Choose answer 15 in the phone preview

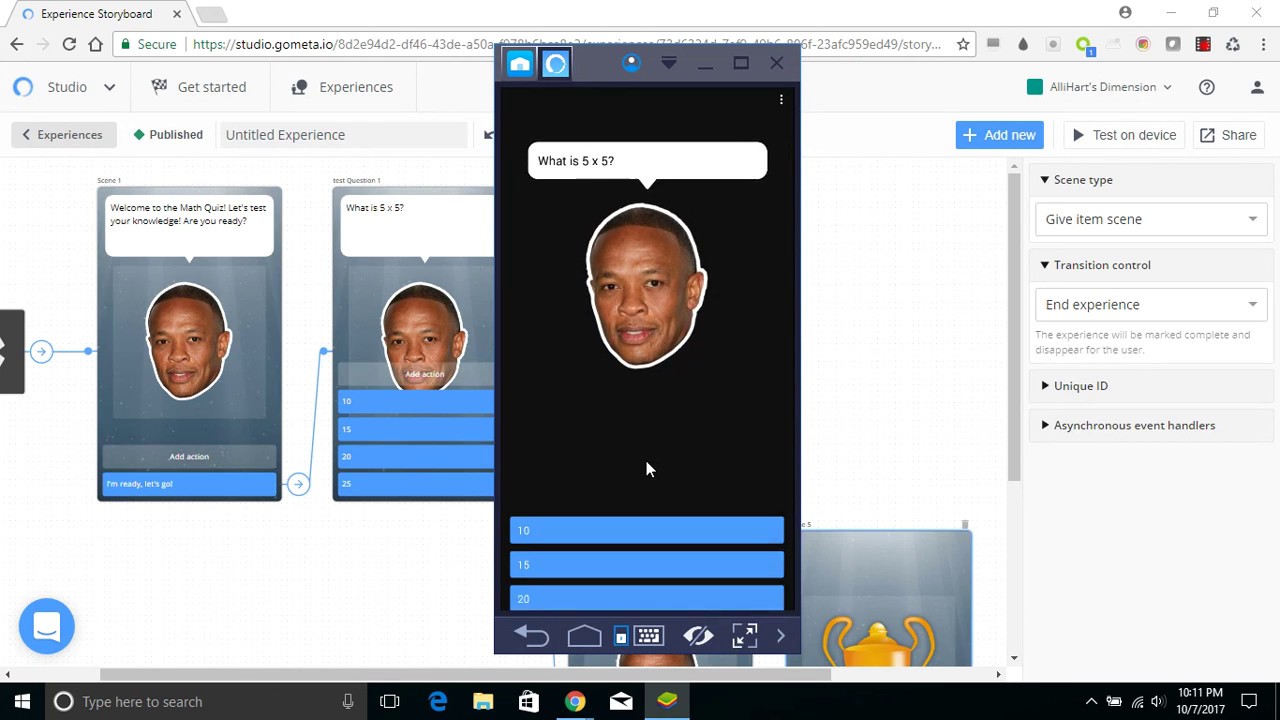pyautogui.click(x=647, y=565)
